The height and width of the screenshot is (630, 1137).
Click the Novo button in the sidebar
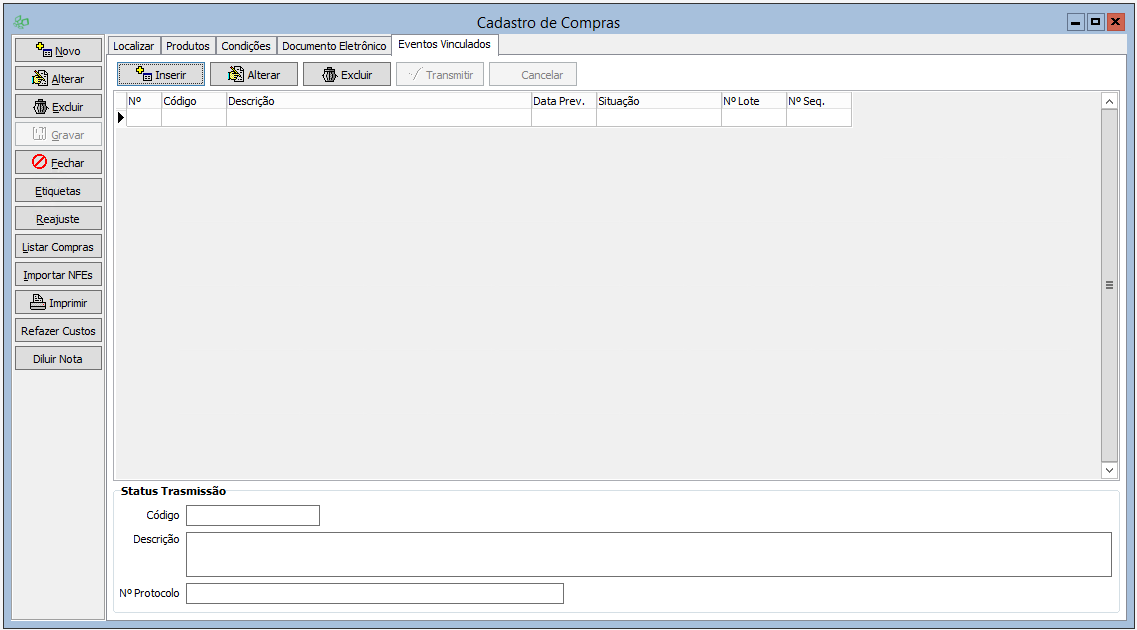click(58, 50)
